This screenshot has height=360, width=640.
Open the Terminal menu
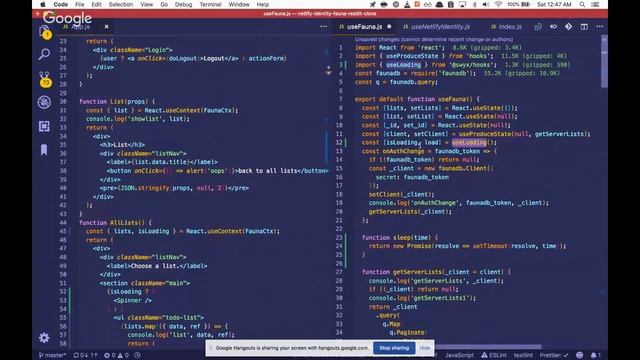[x=210, y=4]
